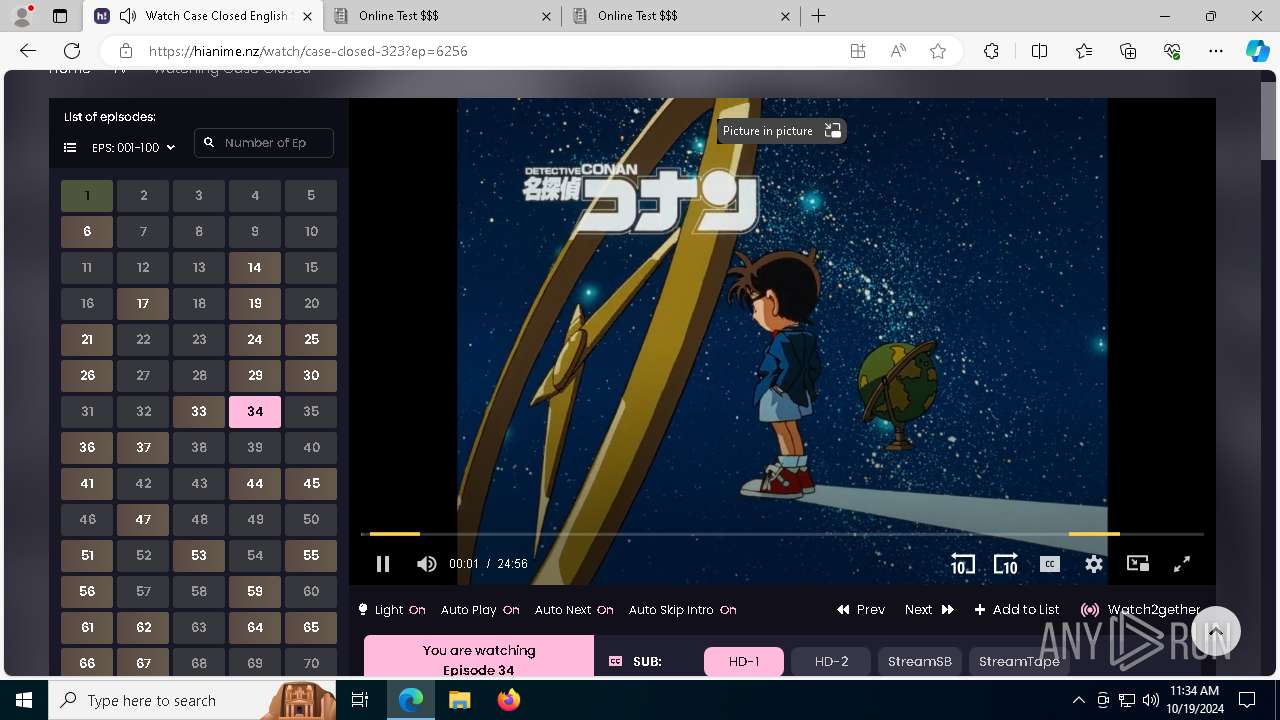The image size is (1280, 720).
Task: Open split screen view
Action: point(1039,51)
